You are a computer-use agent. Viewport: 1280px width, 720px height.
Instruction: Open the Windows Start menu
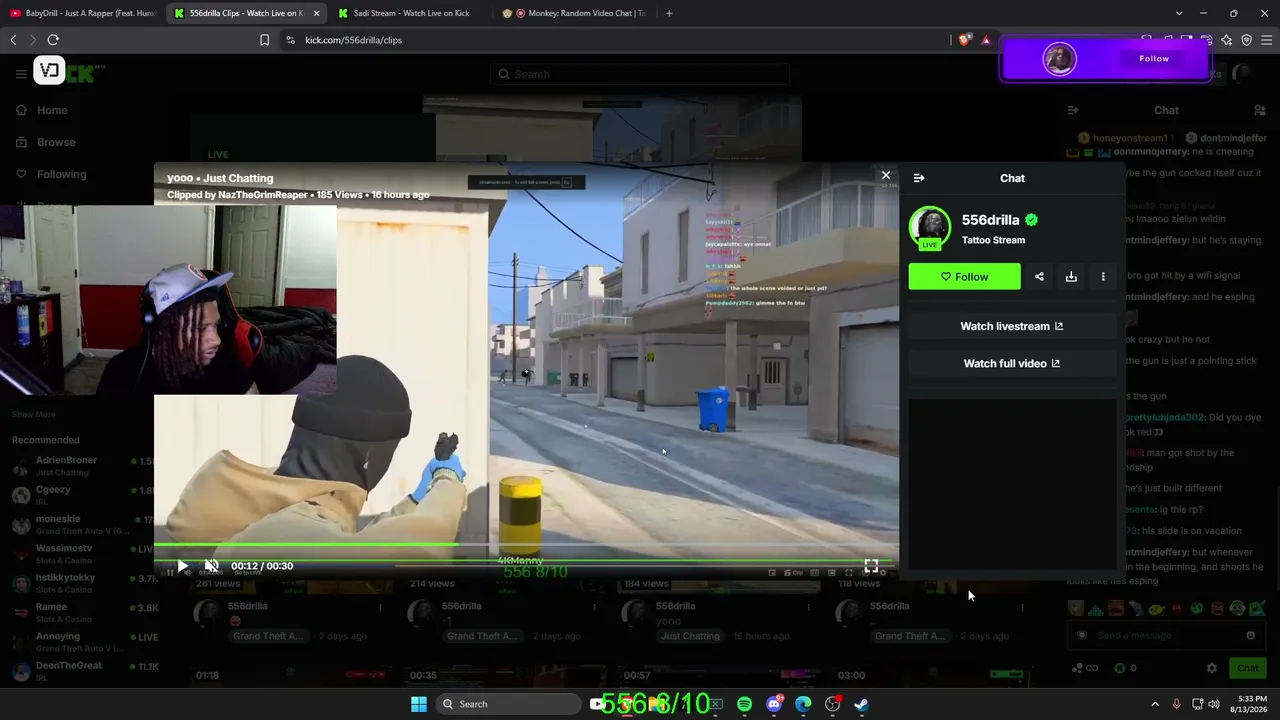coord(419,704)
